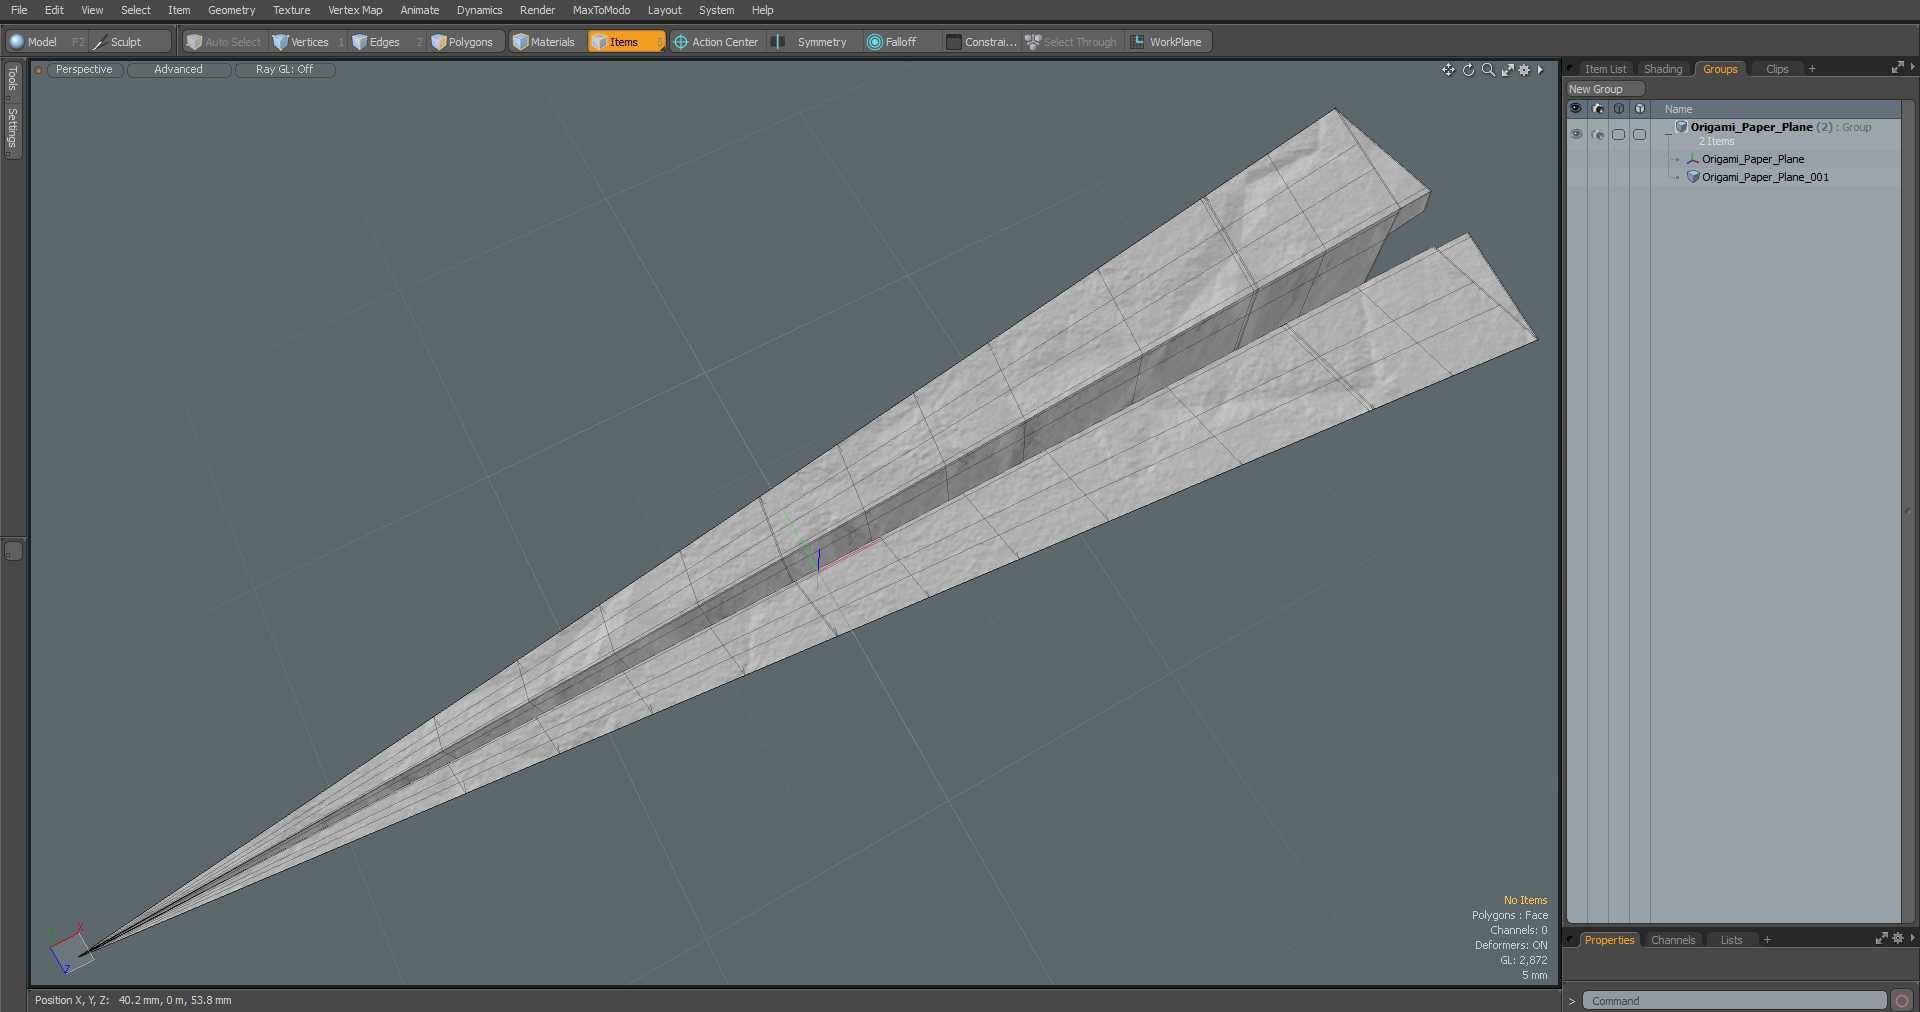Toggle third column checkbox for Origami_Paper_Plane group
This screenshot has height=1012, width=1920.
pos(1618,134)
